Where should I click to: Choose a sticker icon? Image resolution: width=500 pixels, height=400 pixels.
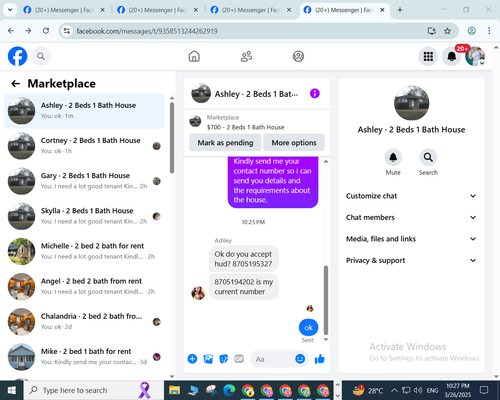tap(224, 359)
